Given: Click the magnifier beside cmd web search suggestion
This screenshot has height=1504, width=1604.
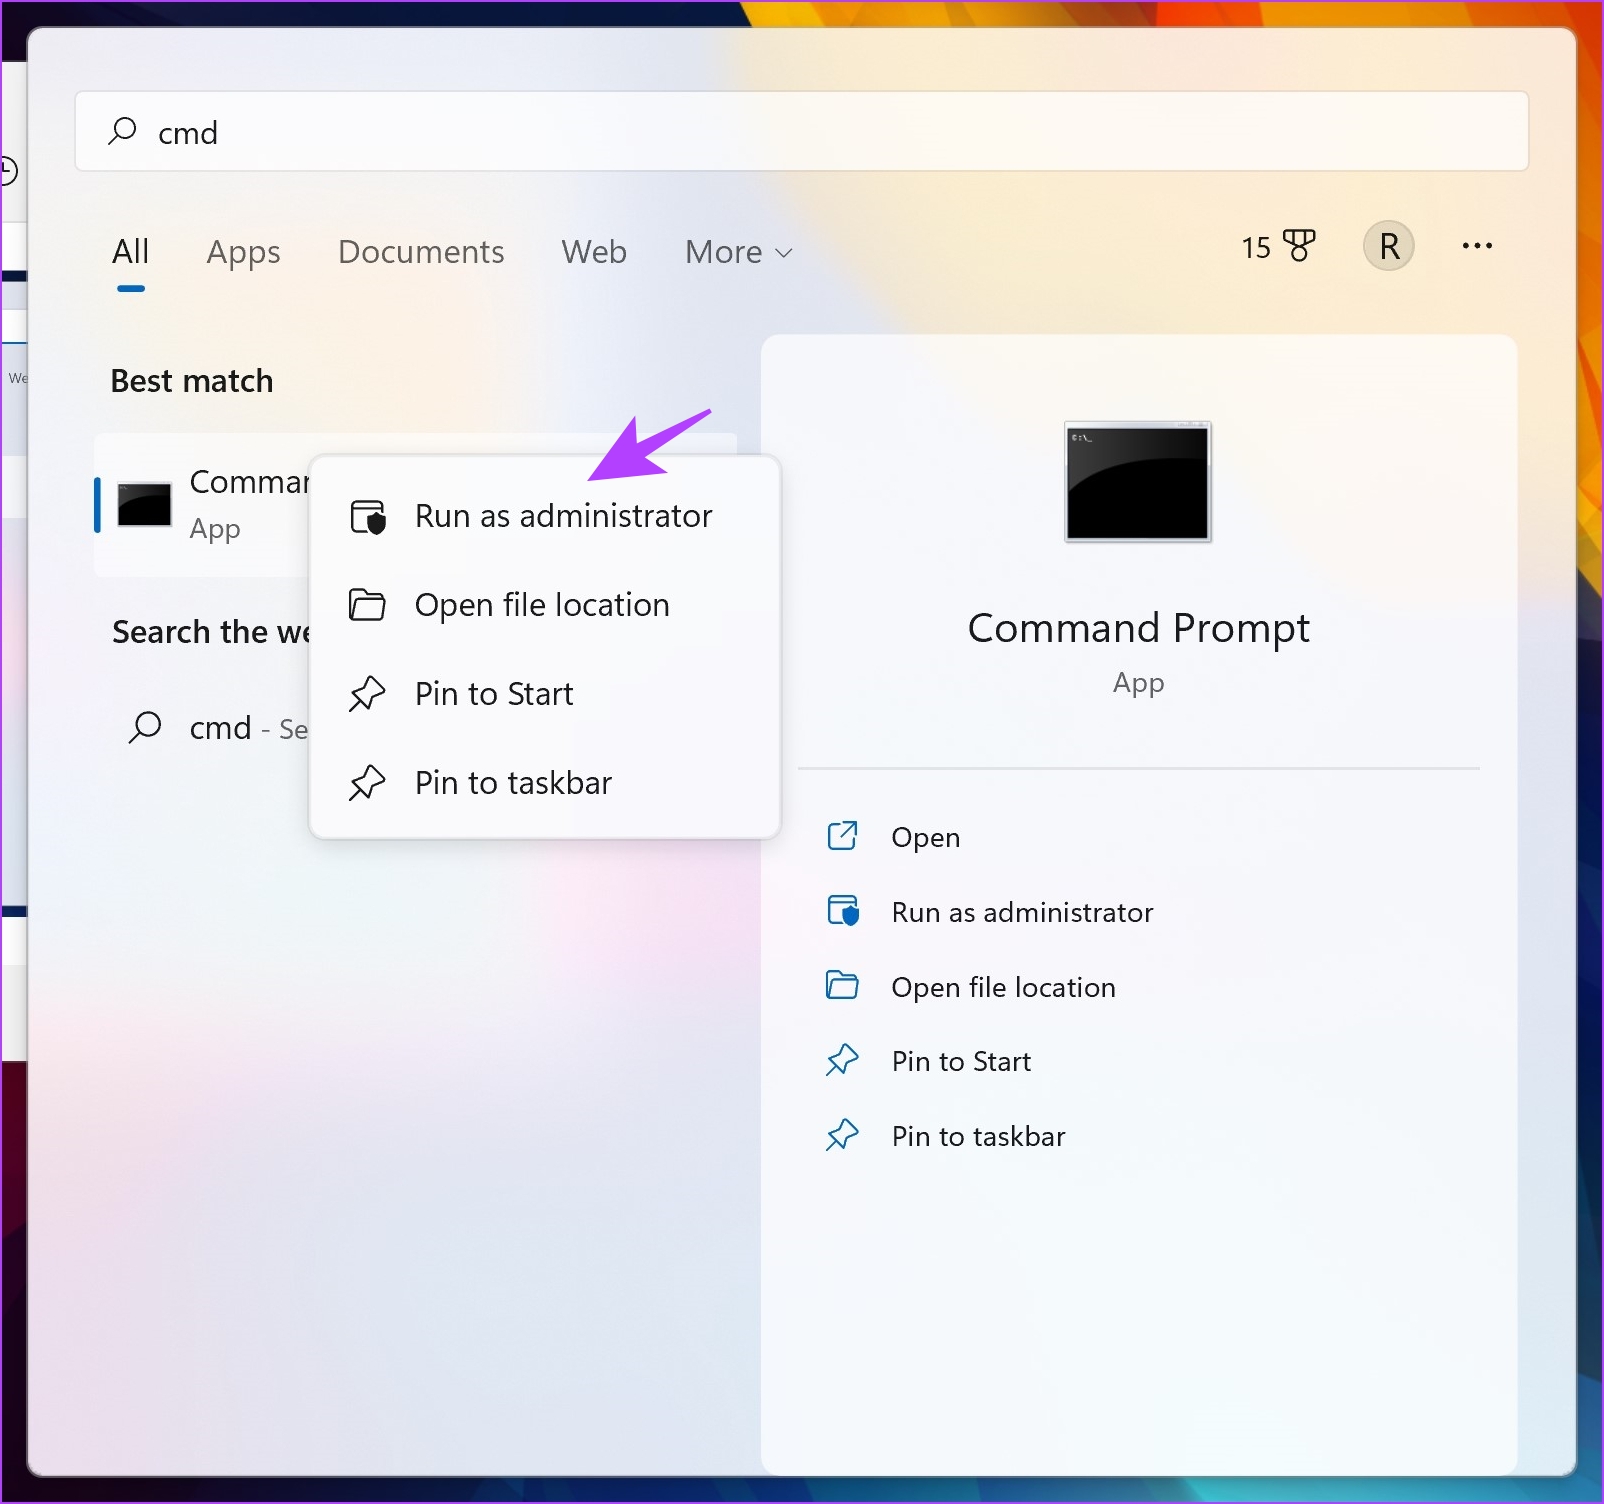Looking at the screenshot, I should pyautogui.click(x=146, y=728).
